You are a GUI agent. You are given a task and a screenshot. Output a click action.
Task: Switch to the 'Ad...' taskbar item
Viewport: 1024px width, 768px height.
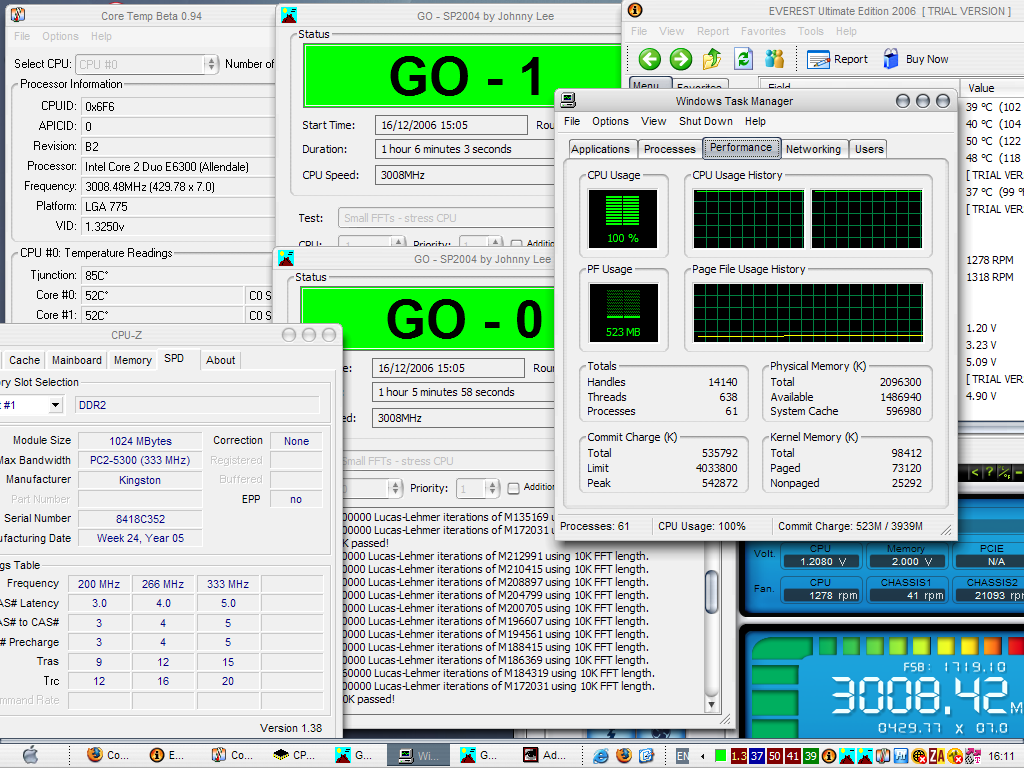(543, 756)
